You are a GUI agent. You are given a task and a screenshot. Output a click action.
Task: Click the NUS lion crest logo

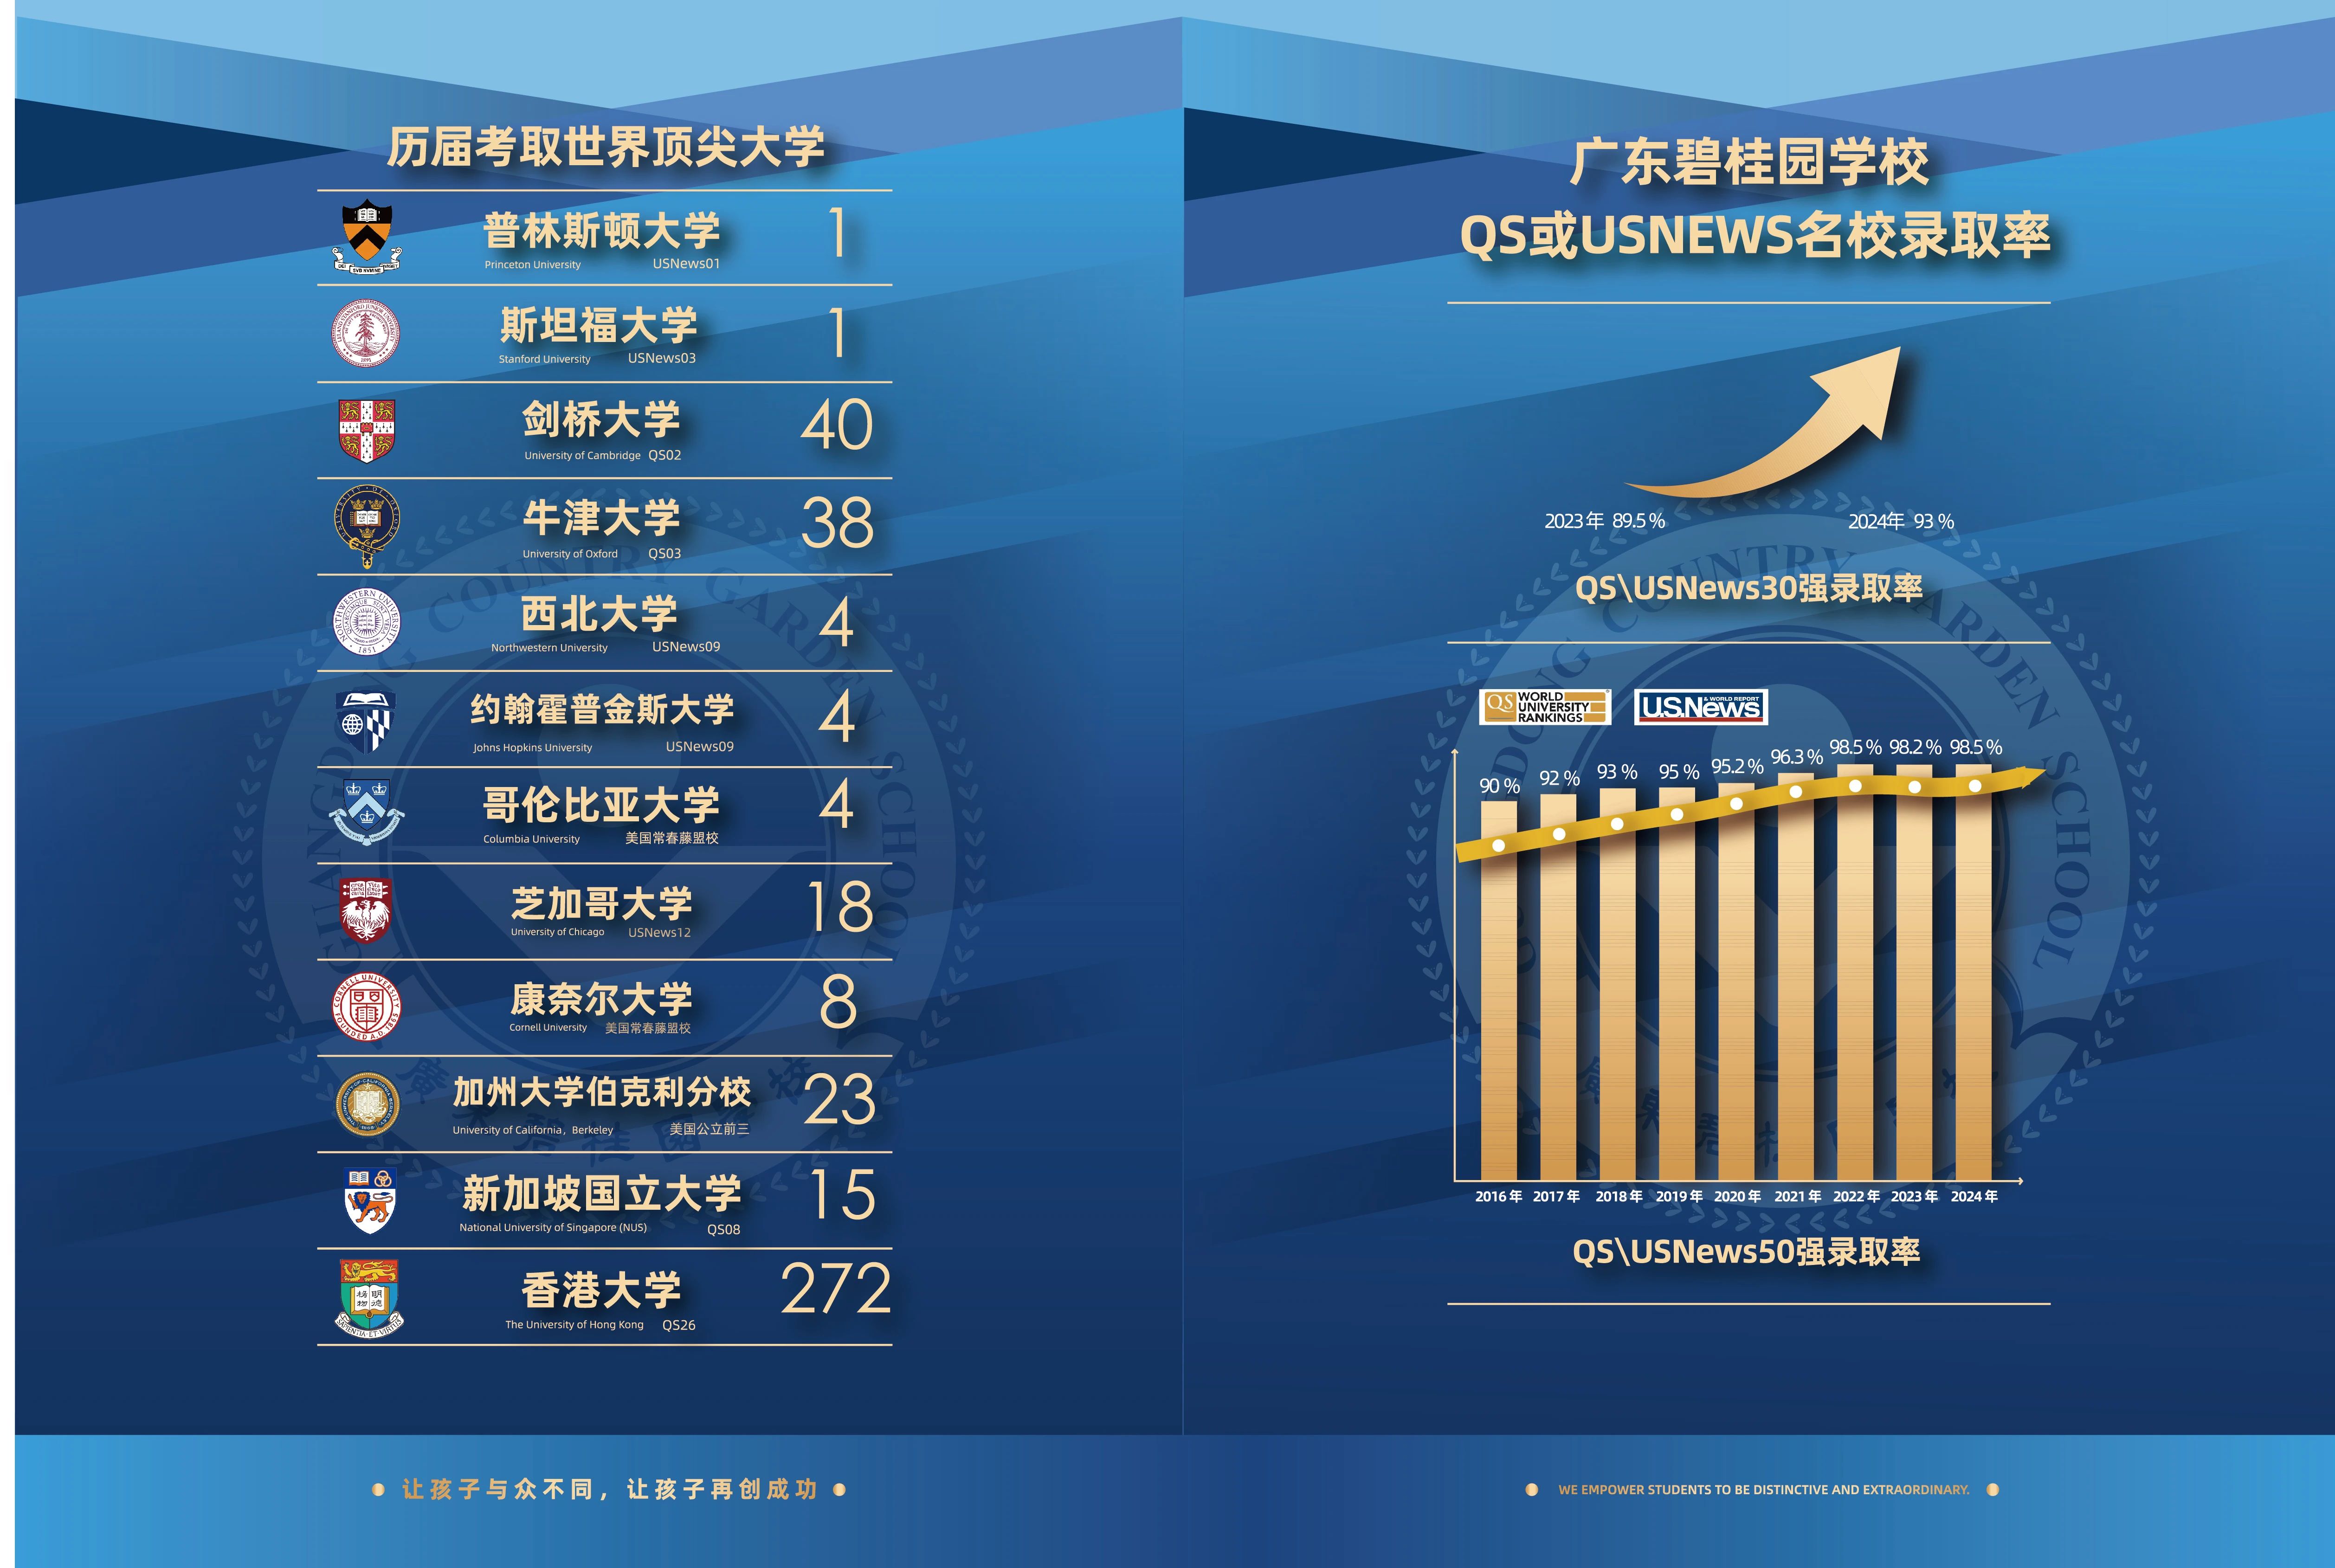(369, 1199)
